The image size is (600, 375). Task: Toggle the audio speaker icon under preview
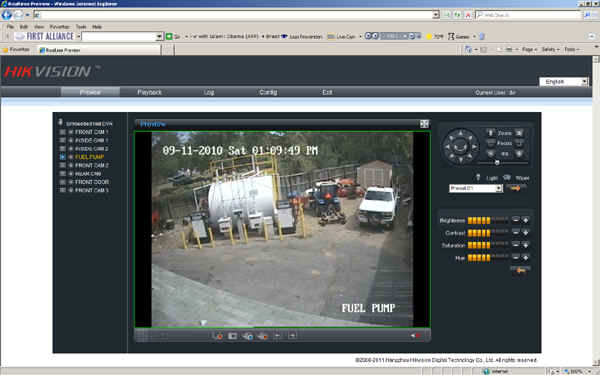[x=415, y=336]
